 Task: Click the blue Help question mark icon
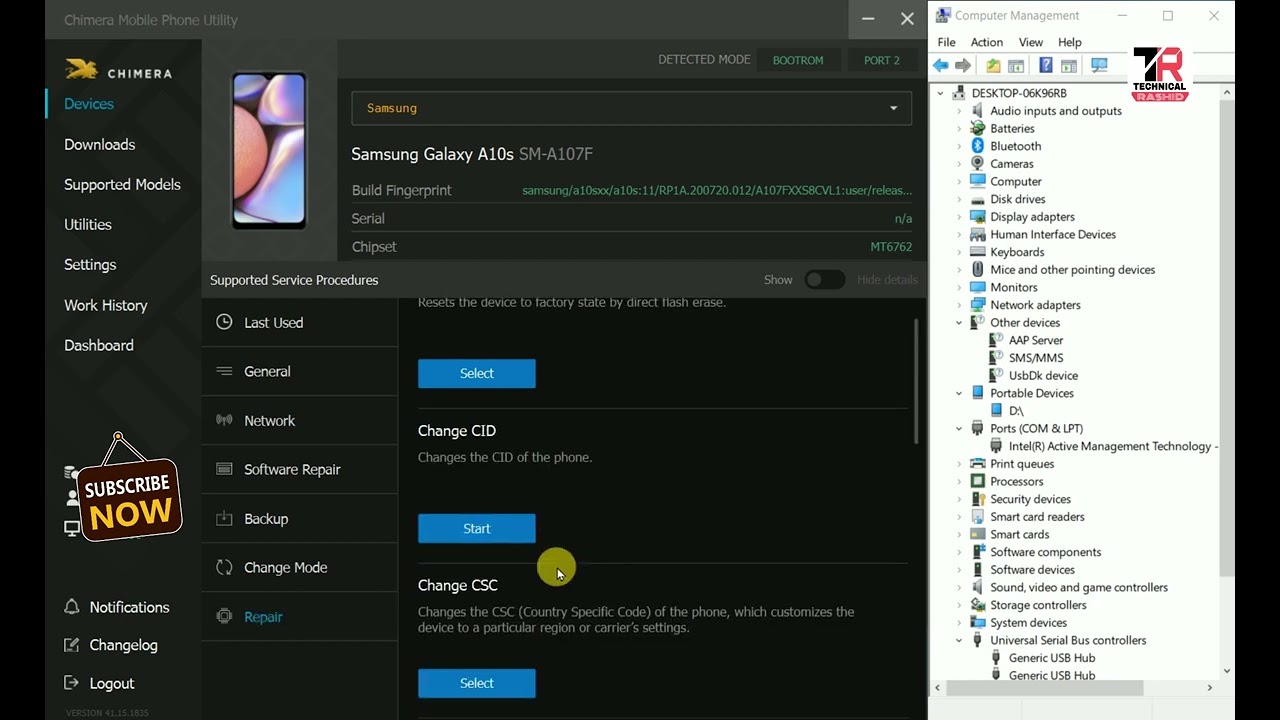pos(1045,66)
